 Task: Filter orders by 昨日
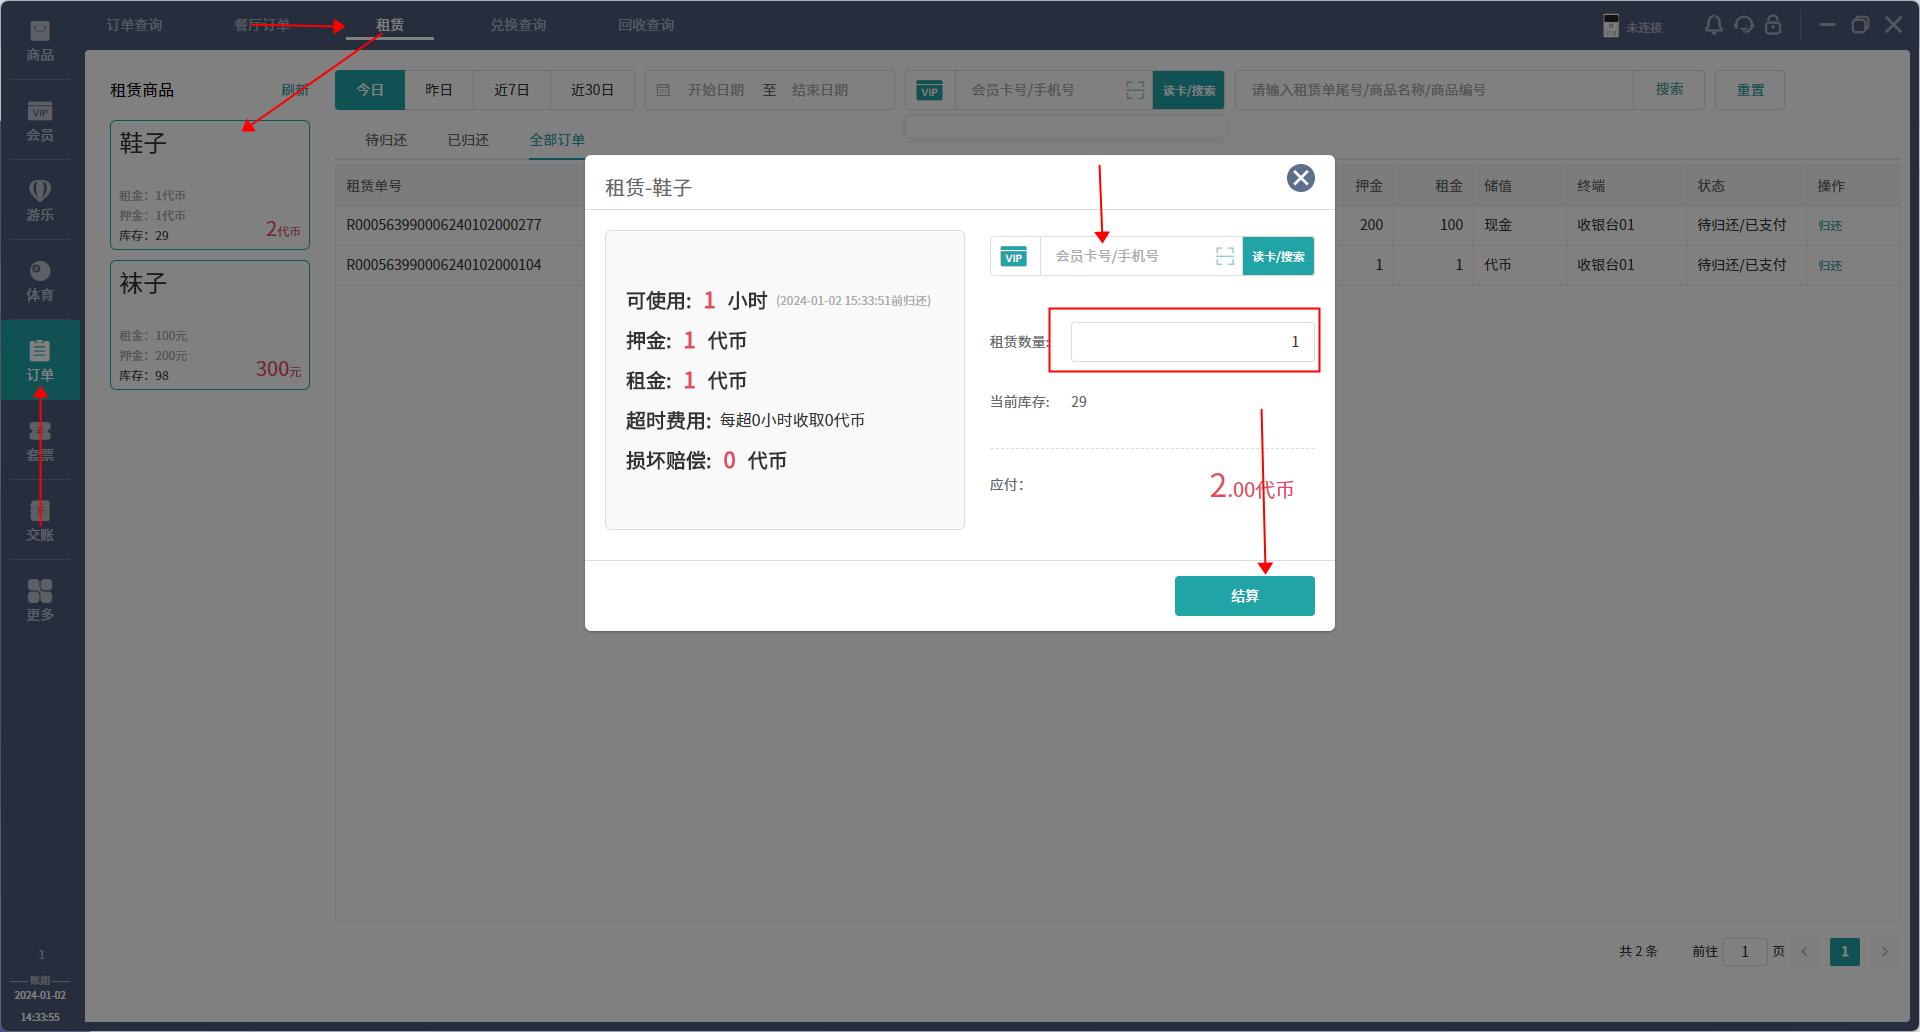(x=439, y=90)
